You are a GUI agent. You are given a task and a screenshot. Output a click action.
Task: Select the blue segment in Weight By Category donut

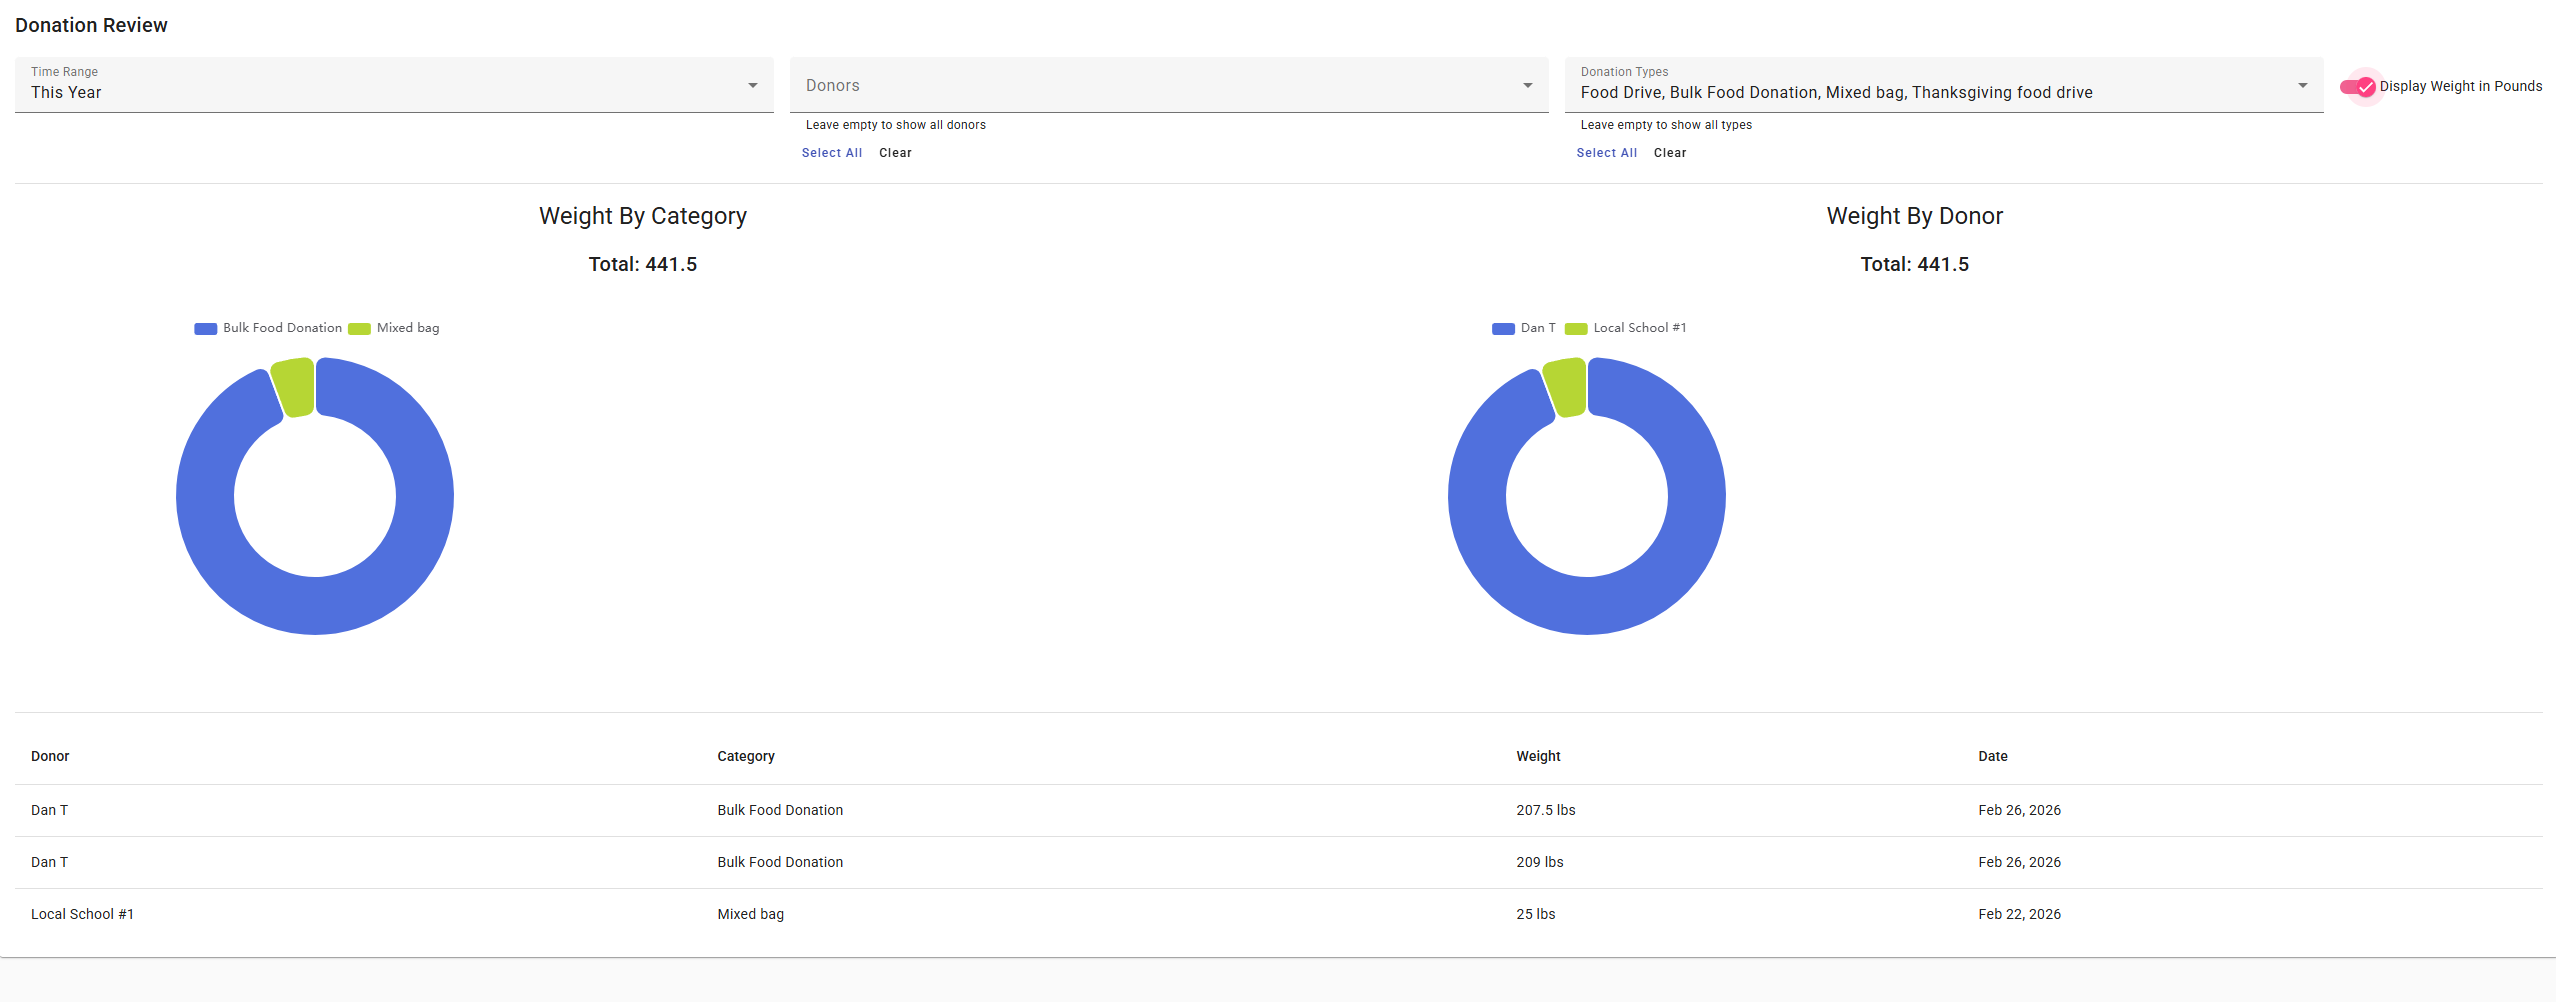(315, 620)
